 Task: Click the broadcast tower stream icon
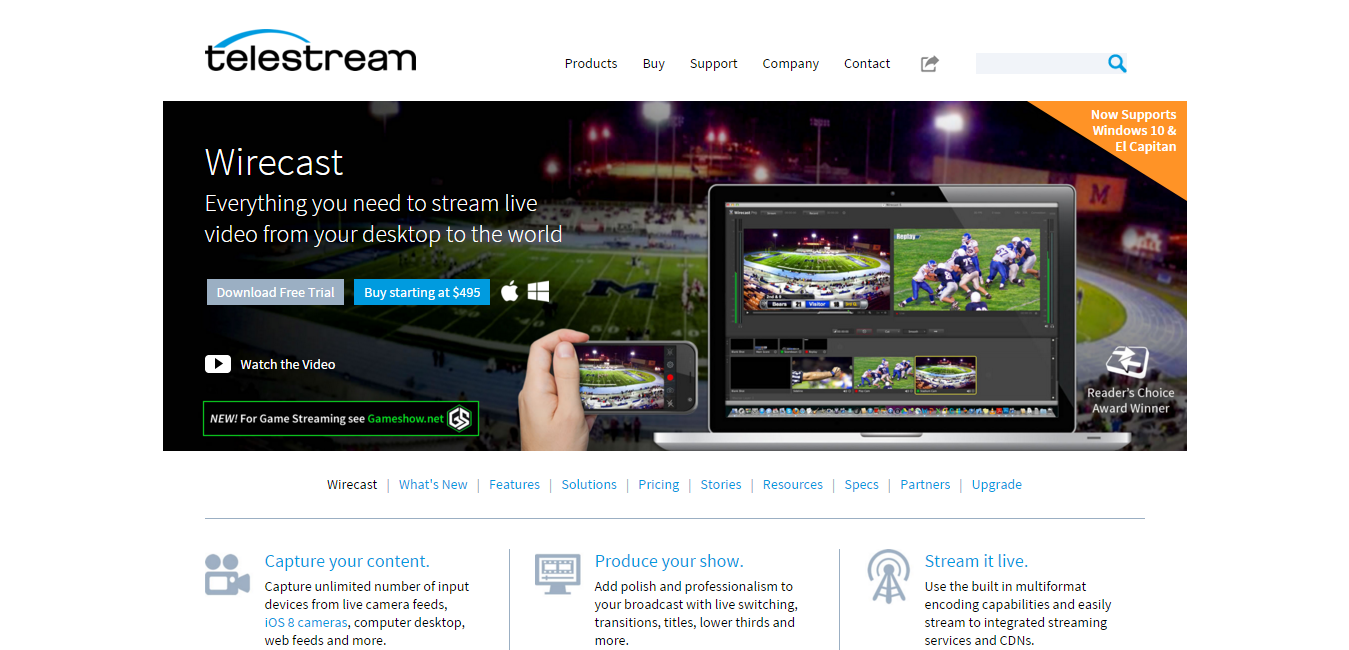[888, 576]
